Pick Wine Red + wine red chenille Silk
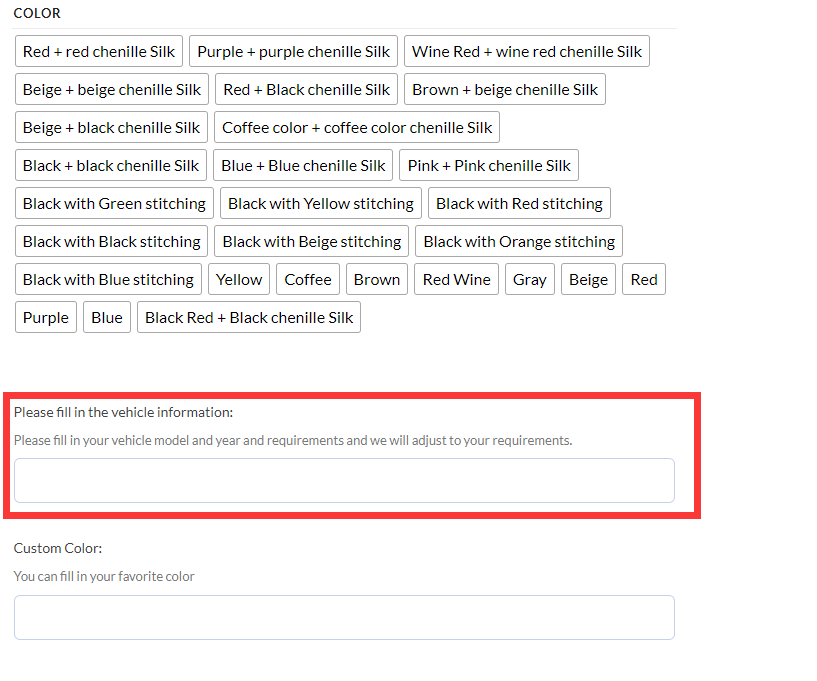This screenshot has width=817, height=681. click(x=526, y=52)
